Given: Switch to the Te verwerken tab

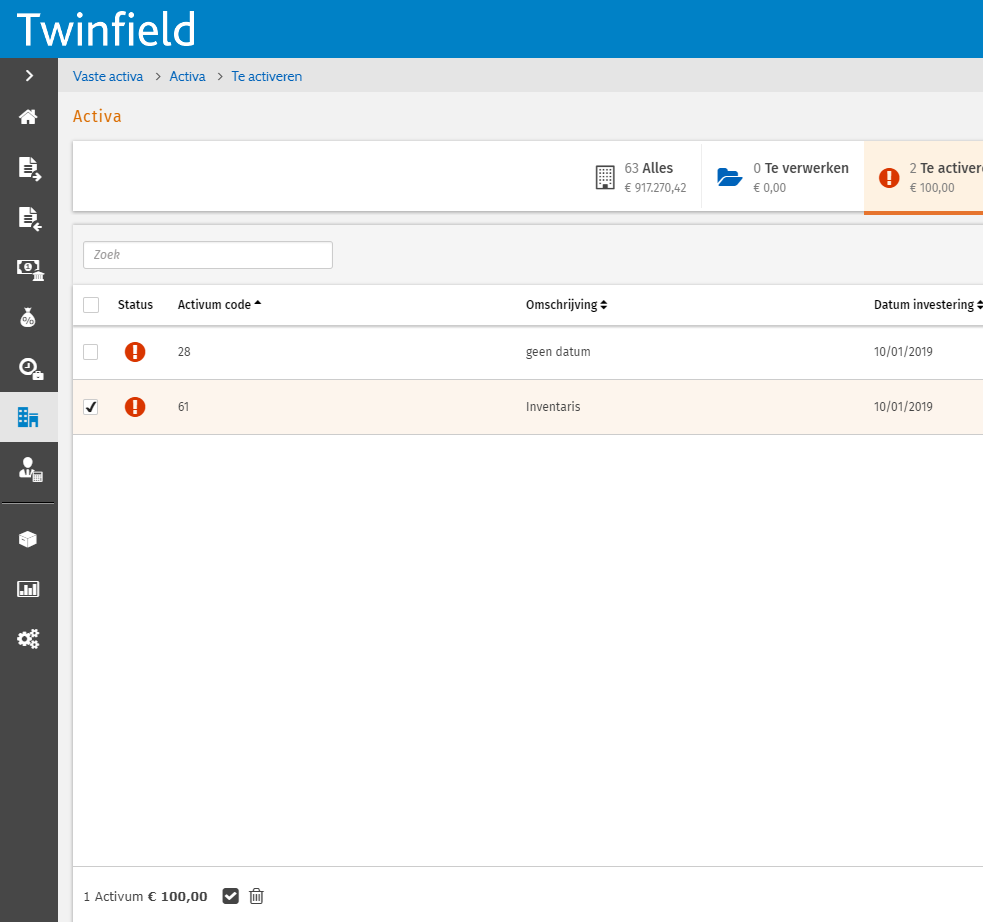Looking at the screenshot, I should tap(783, 177).
